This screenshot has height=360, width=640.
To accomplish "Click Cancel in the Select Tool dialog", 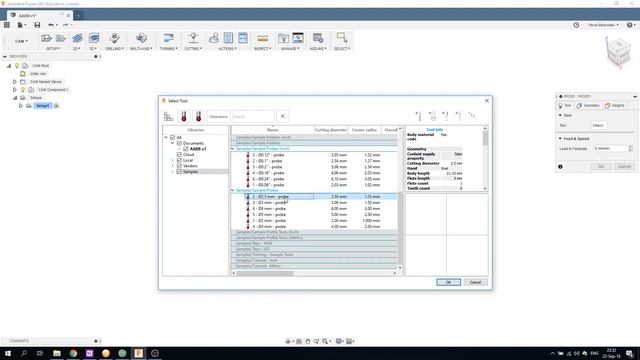I will tap(475, 282).
